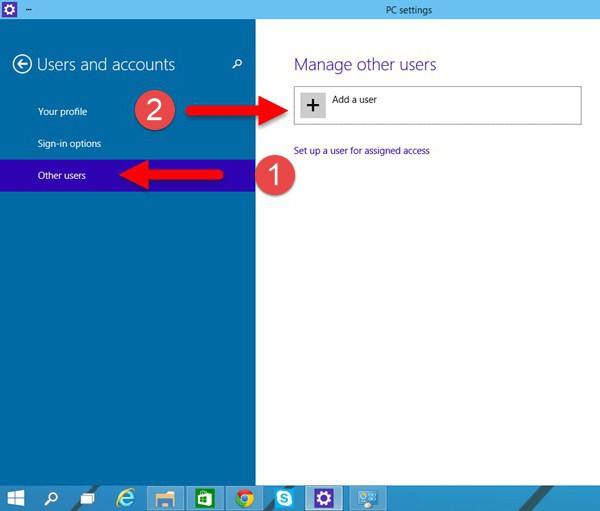Click the PC settings window title
The height and width of the screenshot is (511, 600).
[x=409, y=10]
